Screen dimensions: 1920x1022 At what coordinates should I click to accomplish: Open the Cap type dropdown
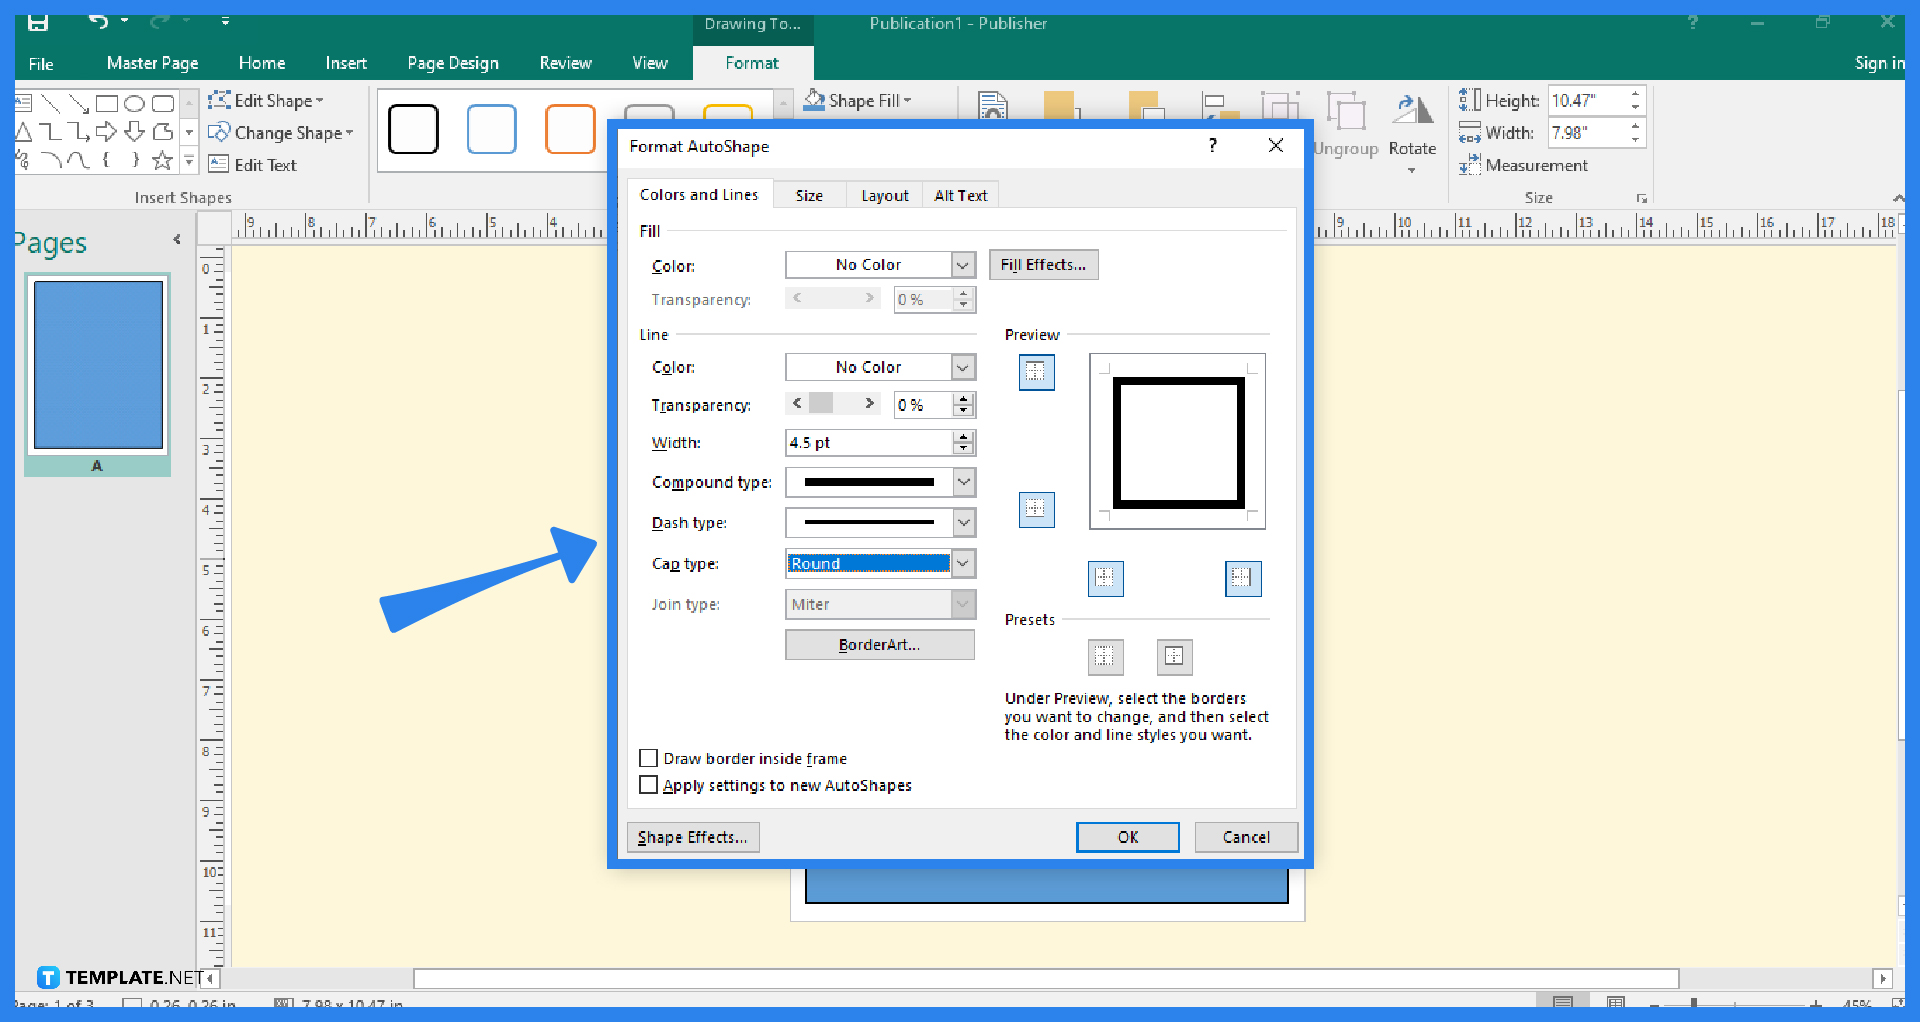pos(961,563)
